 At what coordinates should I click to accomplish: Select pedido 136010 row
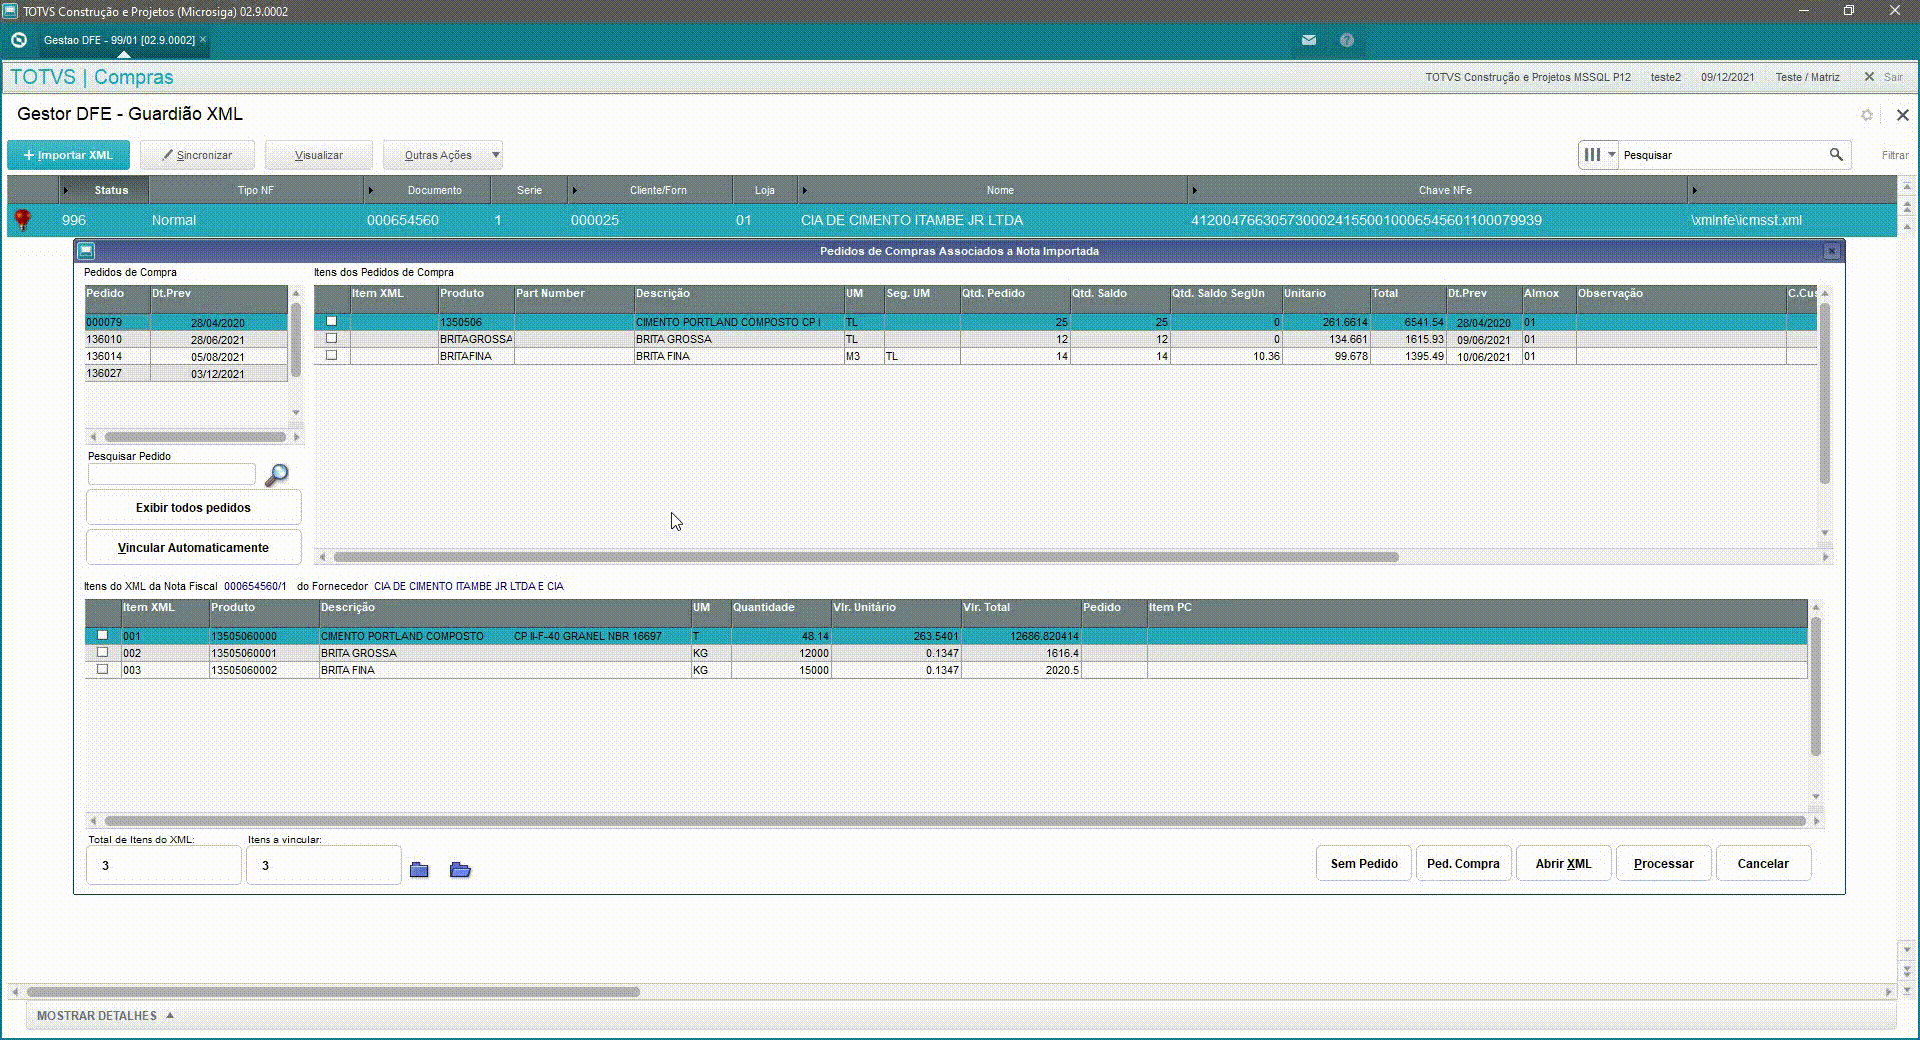(x=187, y=339)
